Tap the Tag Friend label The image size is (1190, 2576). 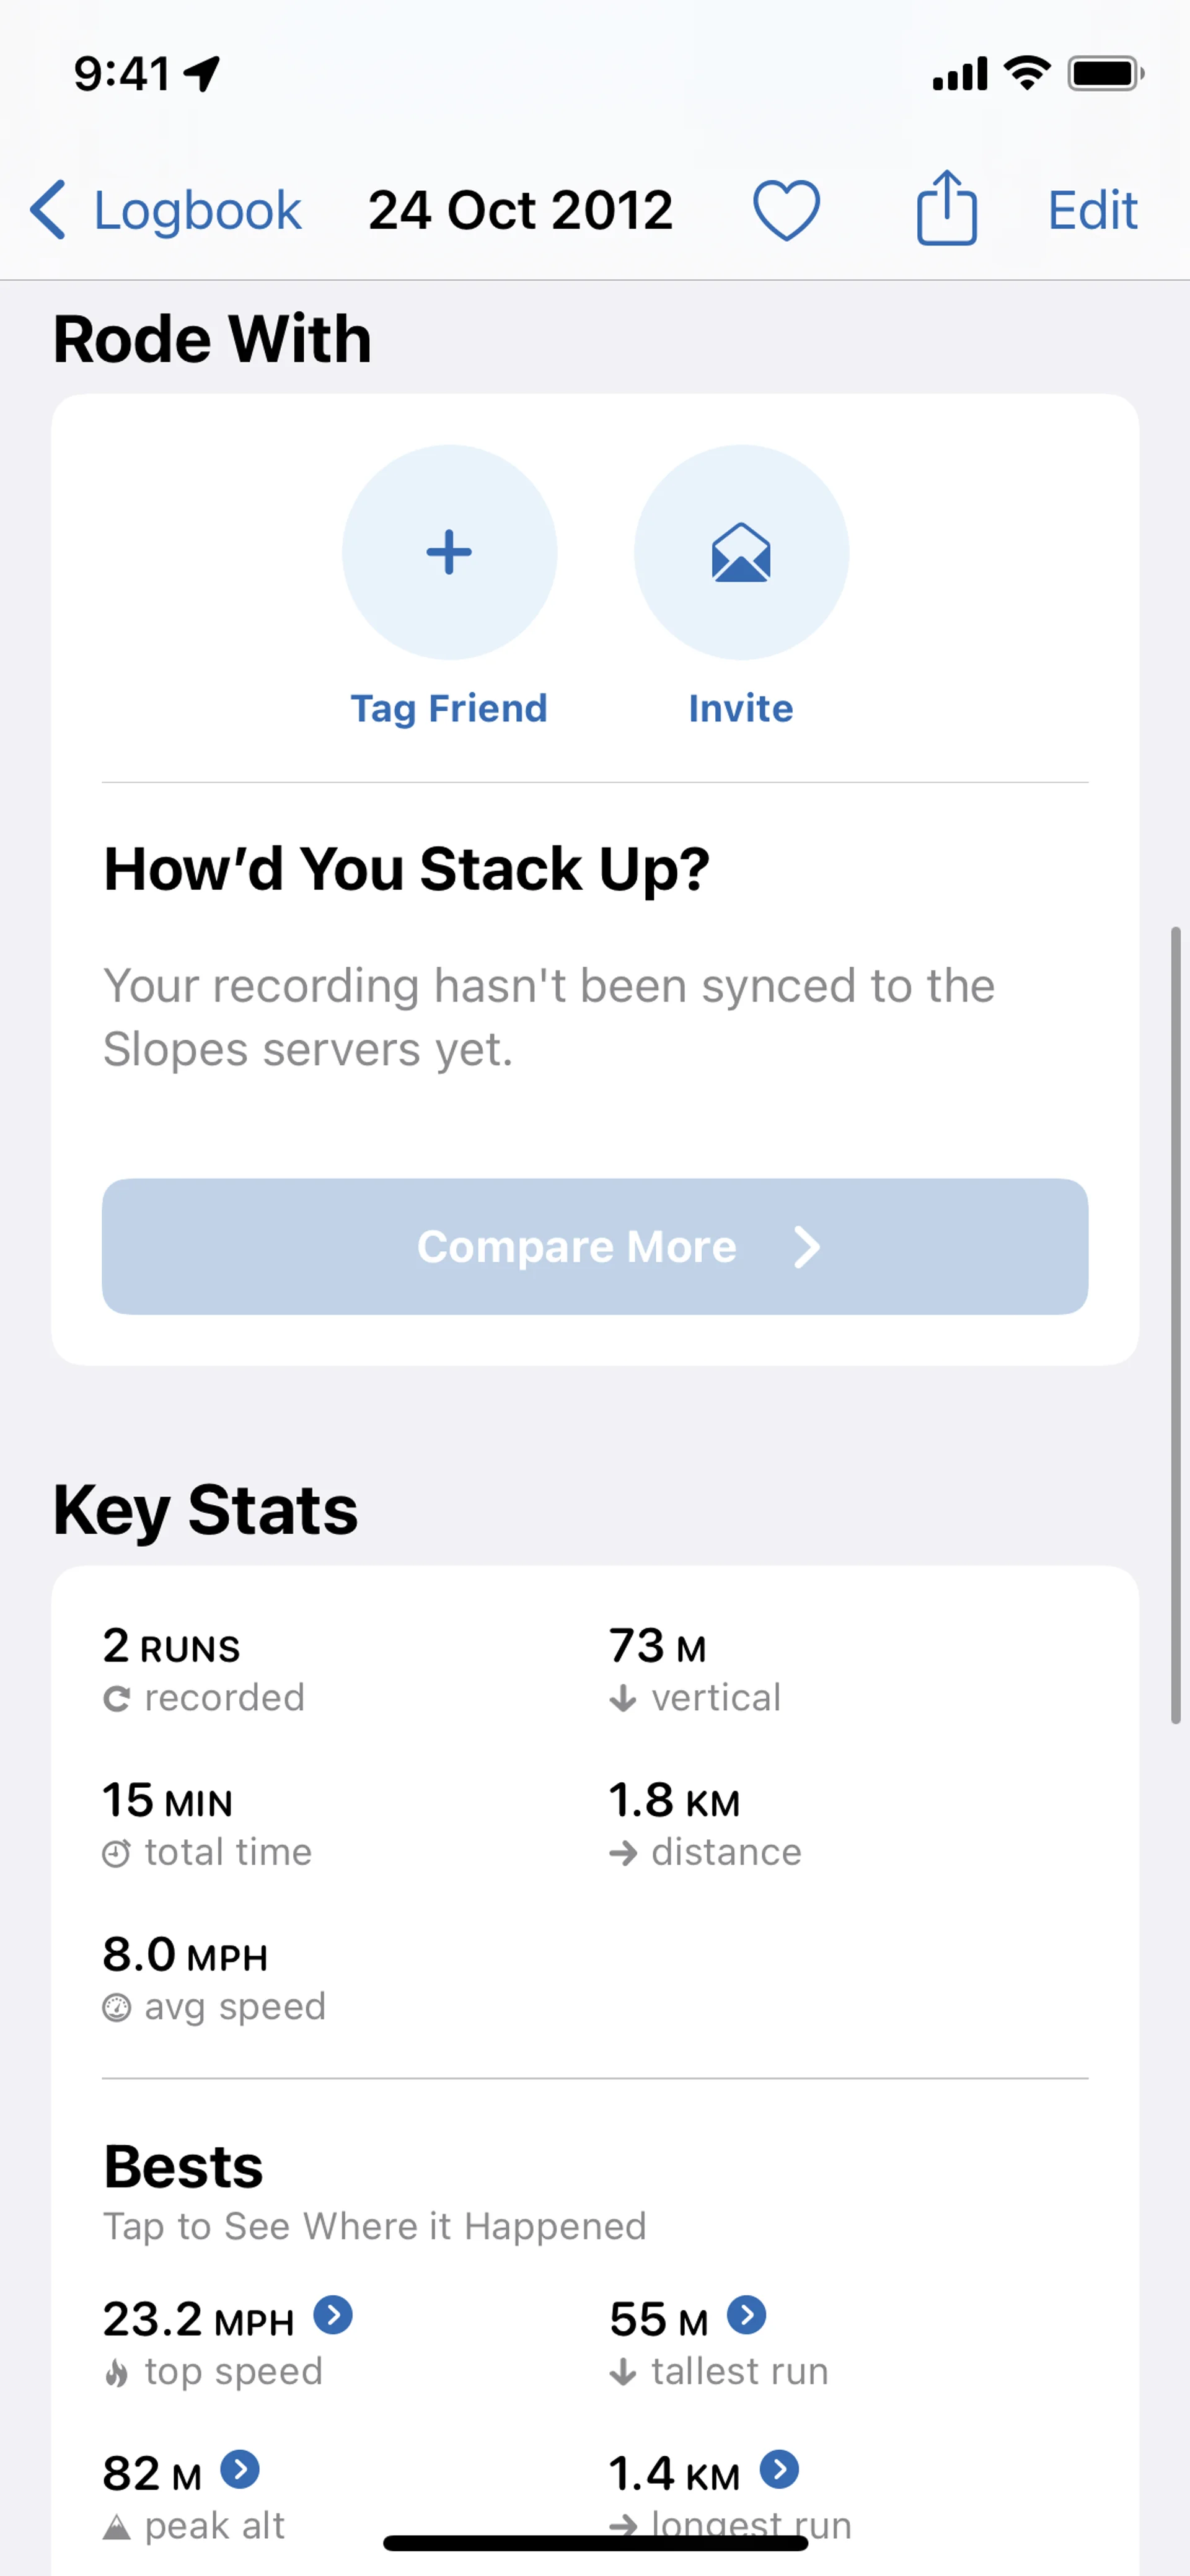point(449,708)
